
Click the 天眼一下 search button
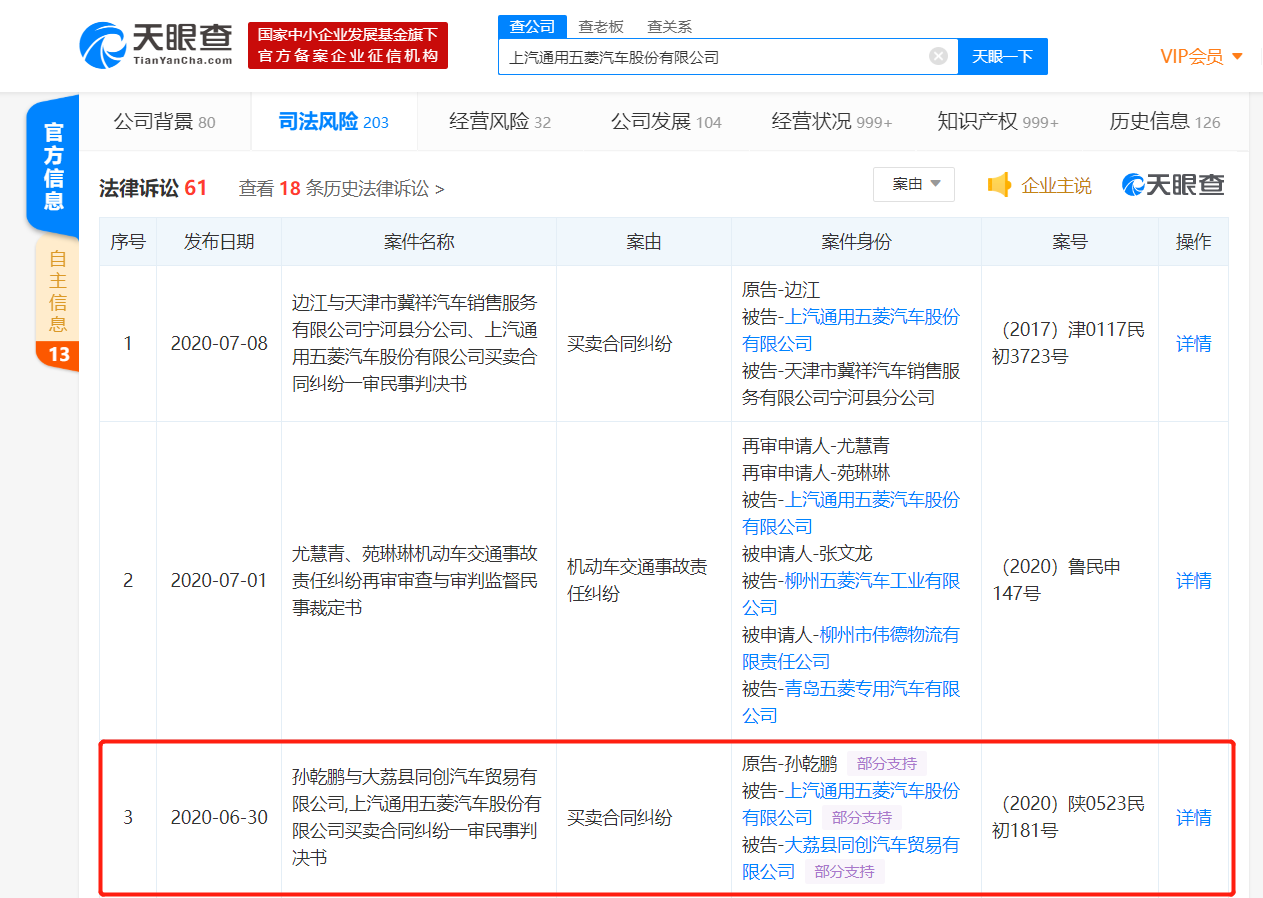1003,56
